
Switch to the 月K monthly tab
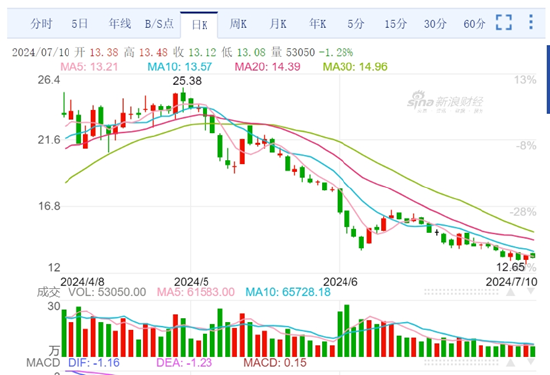(x=278, y=24)
